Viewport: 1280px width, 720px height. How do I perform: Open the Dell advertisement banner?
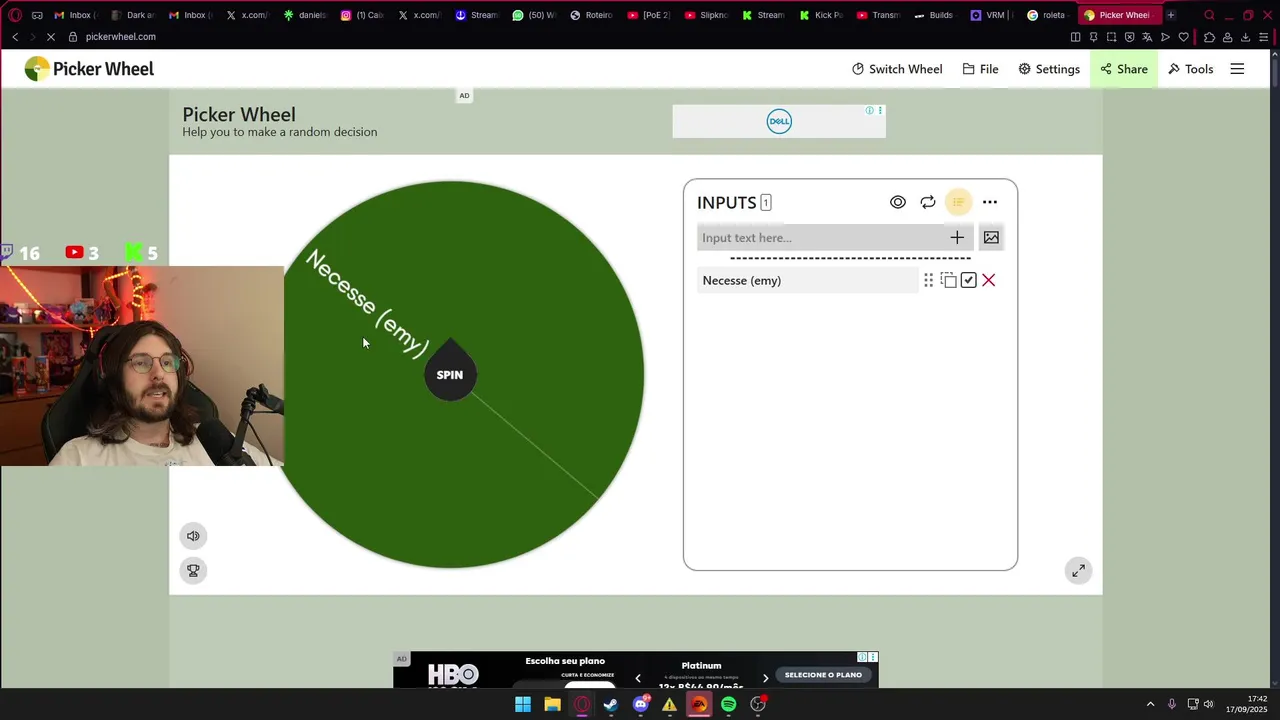coord(779,121)
